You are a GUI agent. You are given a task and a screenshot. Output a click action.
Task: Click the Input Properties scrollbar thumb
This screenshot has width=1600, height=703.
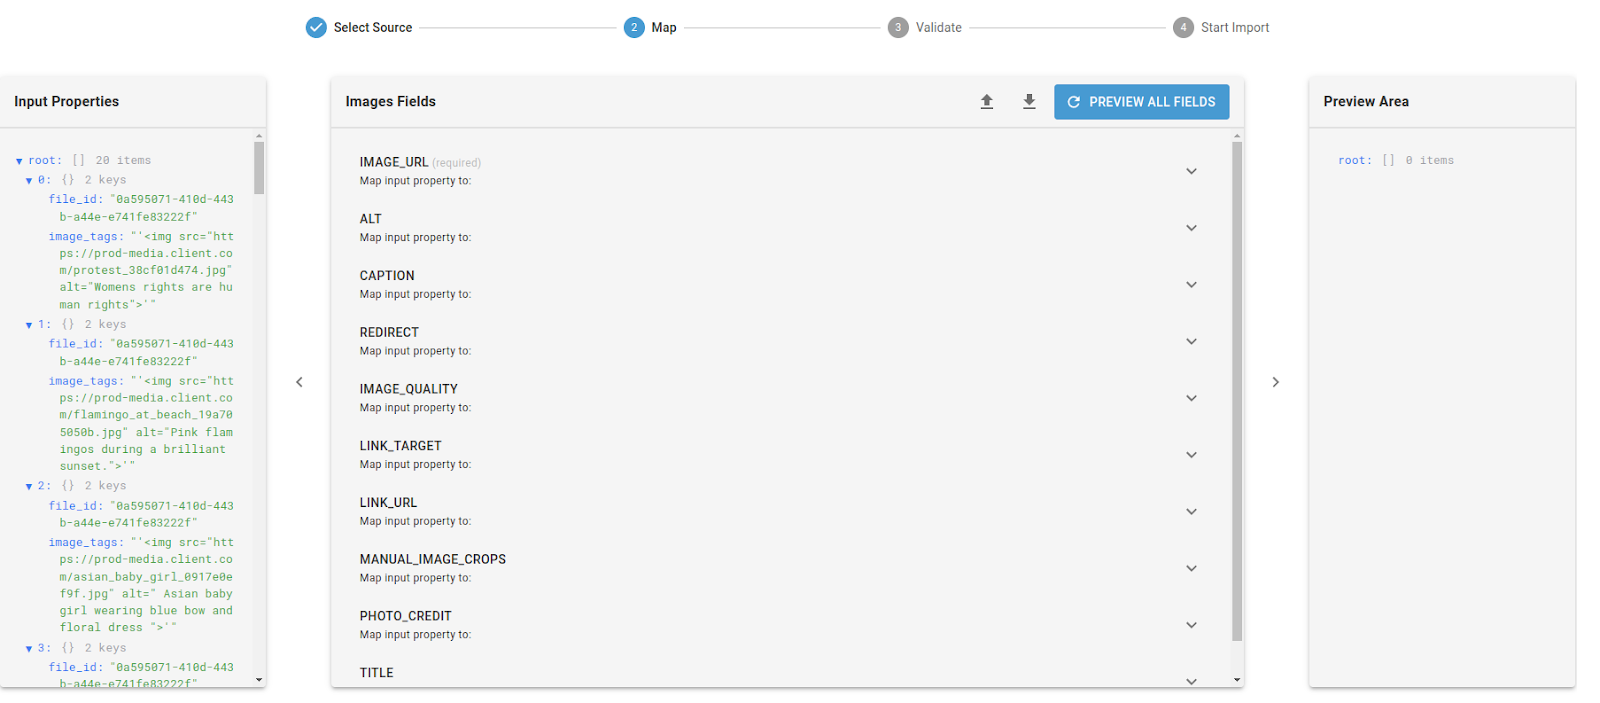[x=259, y=168]
